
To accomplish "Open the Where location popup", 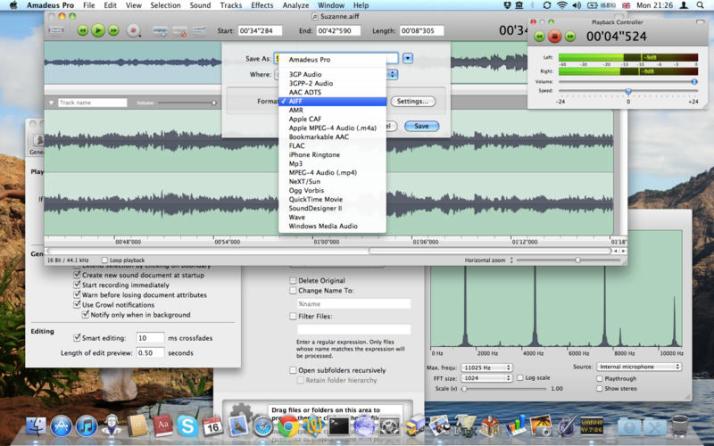I will tap(392, 74).
